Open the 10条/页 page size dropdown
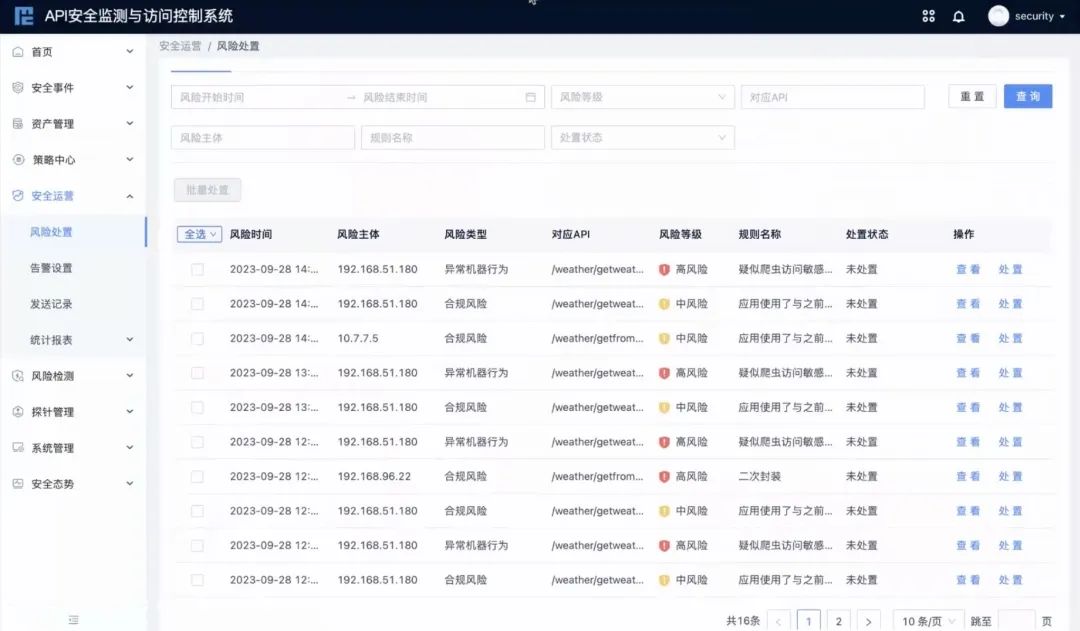The height and width of the screenshot is (631, 1080). (x=926, y=619)
